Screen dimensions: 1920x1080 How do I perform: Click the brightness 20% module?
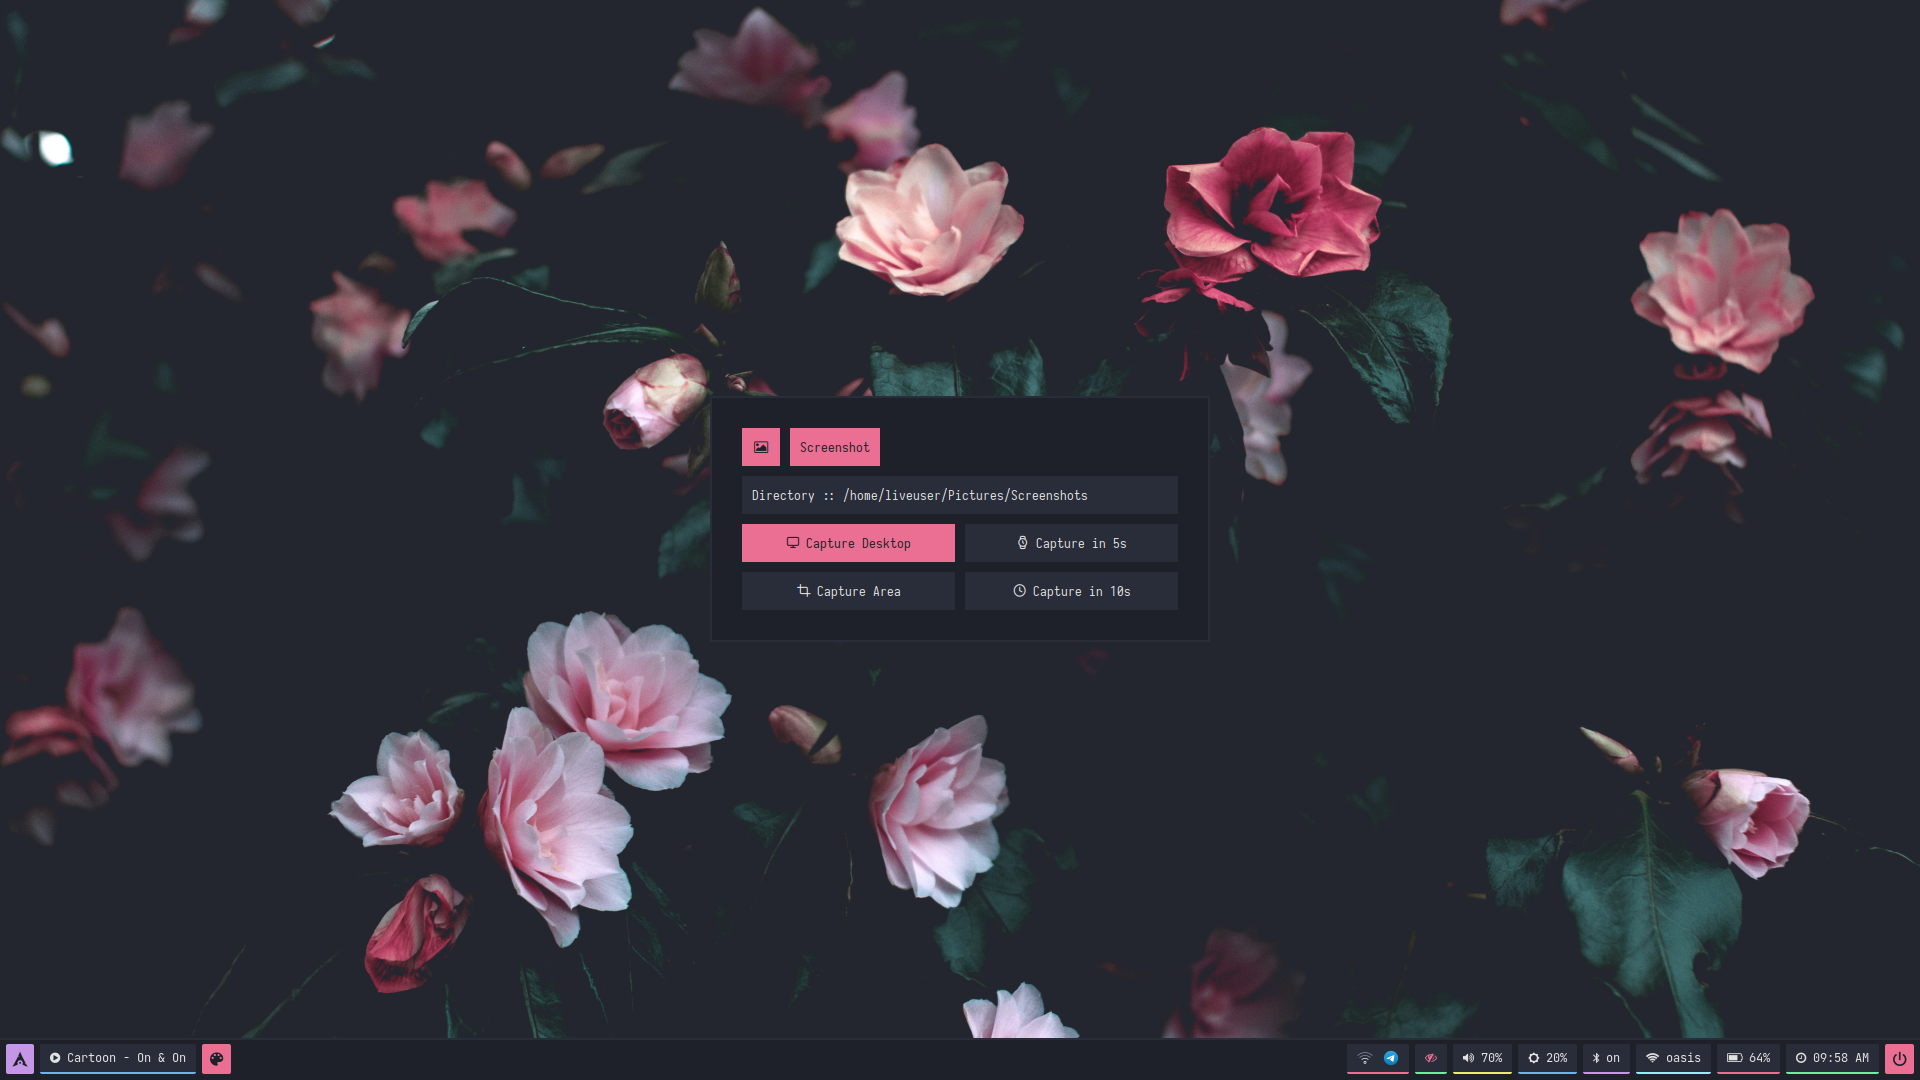coord(1547,1058)
